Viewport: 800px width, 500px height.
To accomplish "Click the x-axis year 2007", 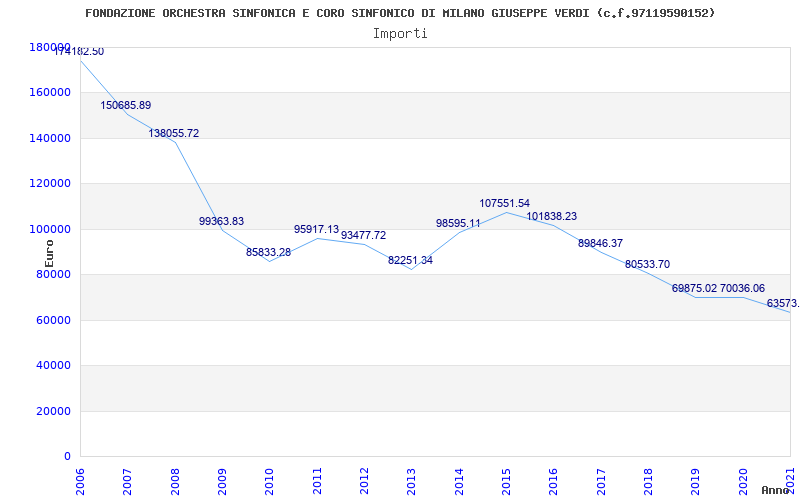I will coord(128,481).
